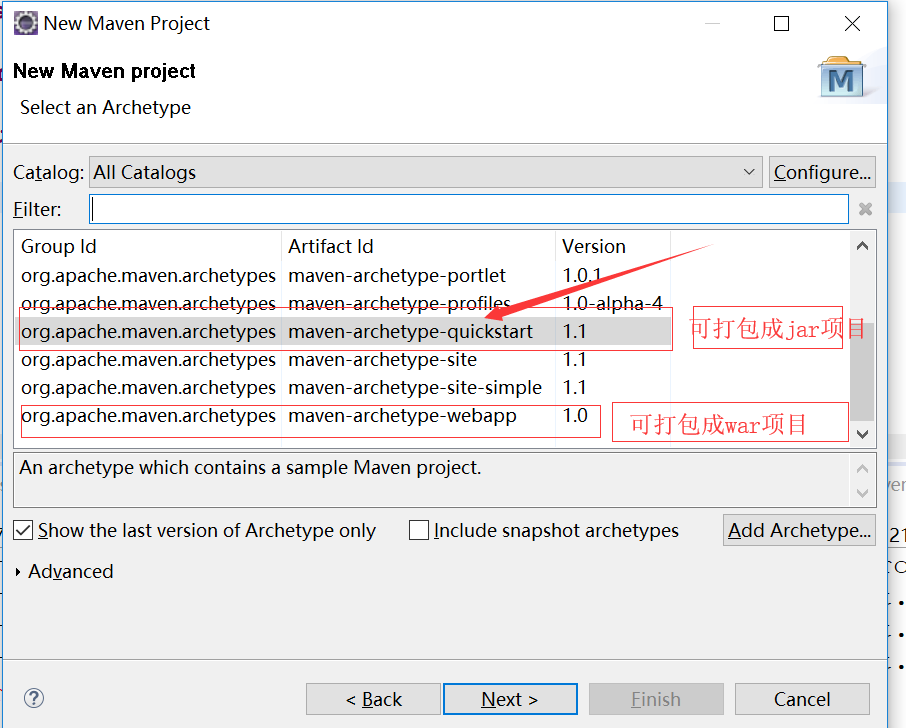
Task: Select the maven-archetype-webapp row
Action: point(402,416)
